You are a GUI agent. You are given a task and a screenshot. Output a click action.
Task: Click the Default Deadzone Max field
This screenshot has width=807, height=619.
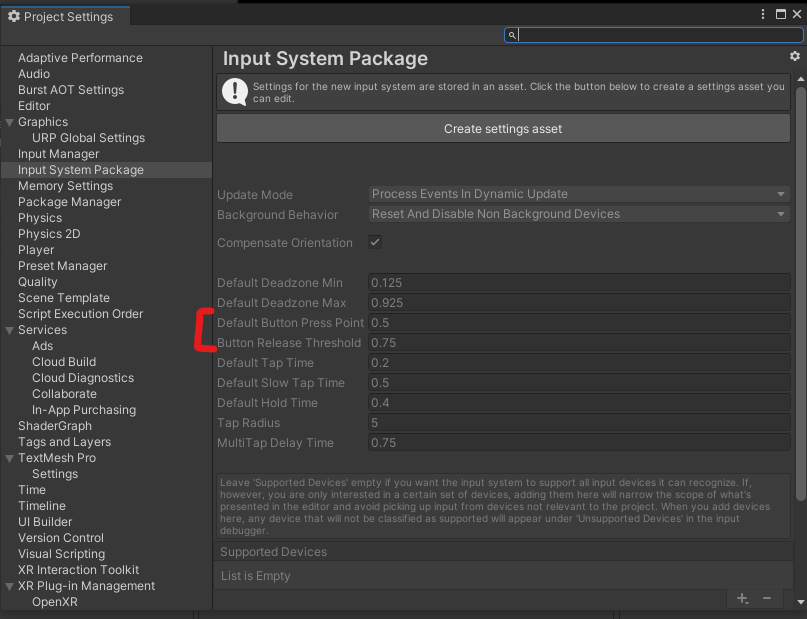click(579, 303)
